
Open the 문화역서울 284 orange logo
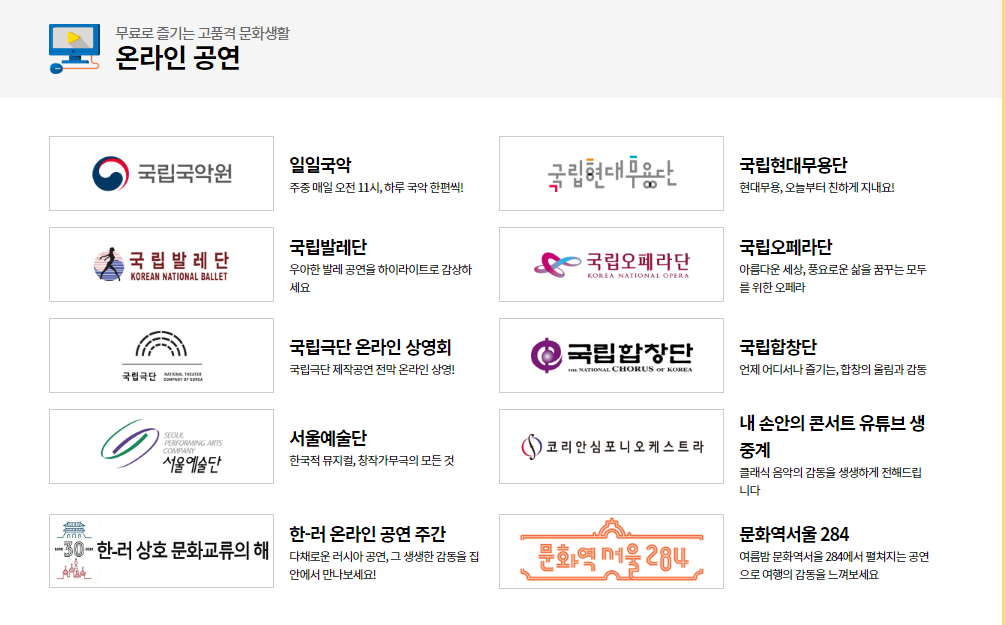click(x=611, y=551)
